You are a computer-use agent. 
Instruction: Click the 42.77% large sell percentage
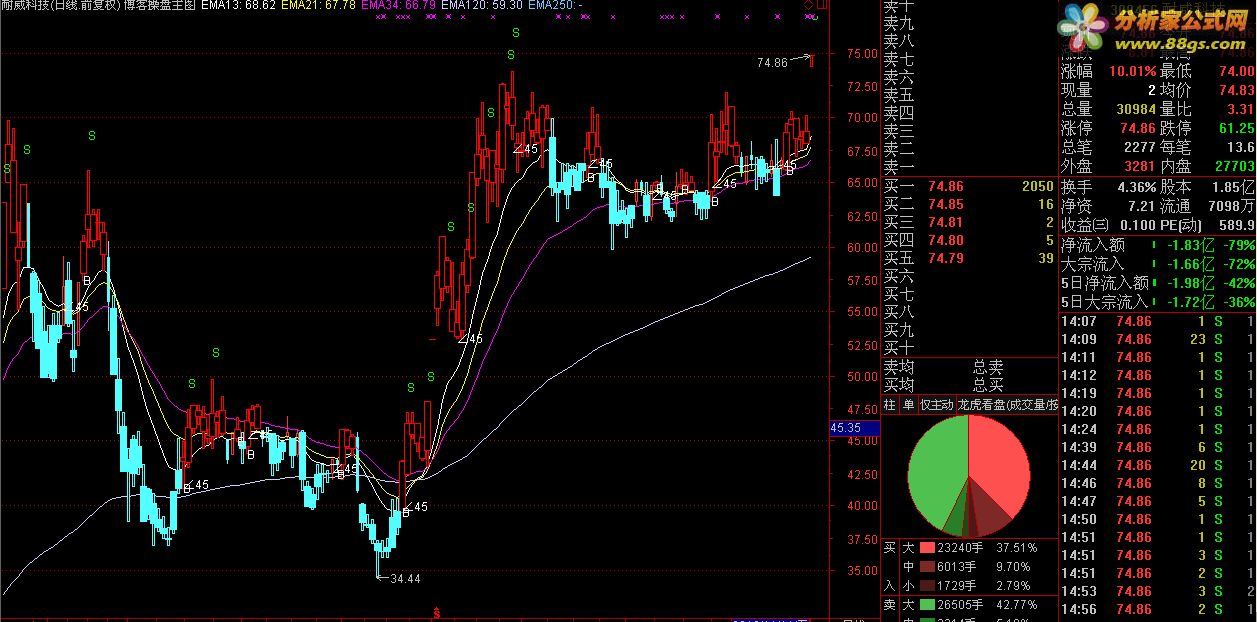(x=1017, y=605)
